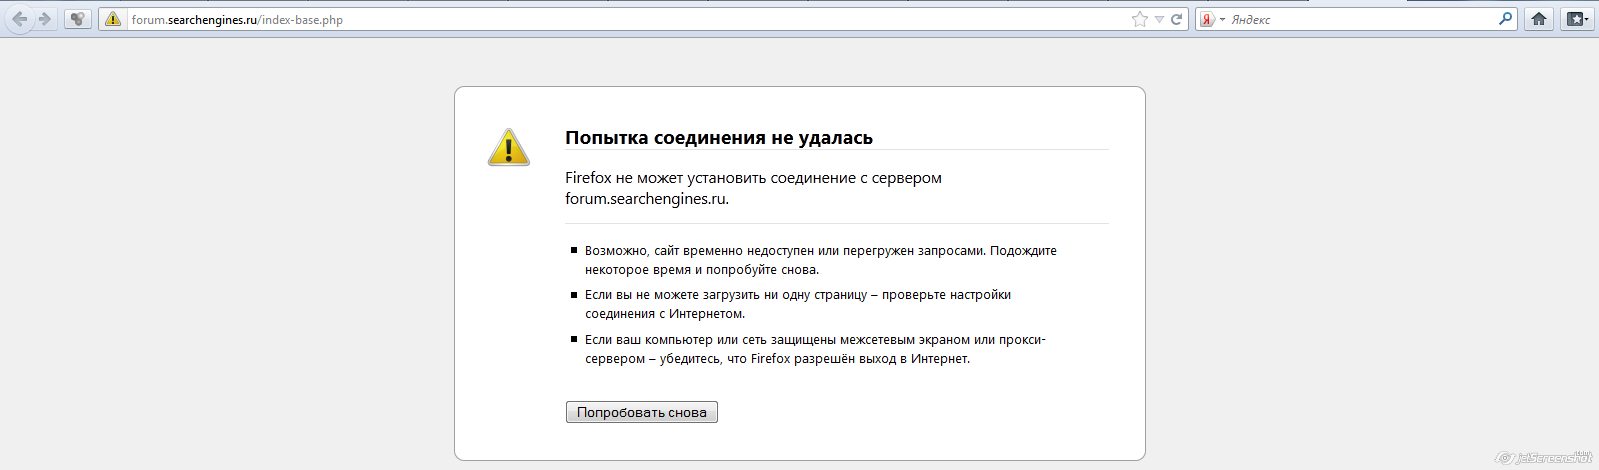Viewport: 1599px width, 470px height.
Task: Click the red Яндекс search engine logo
Action: (1208, 19)
